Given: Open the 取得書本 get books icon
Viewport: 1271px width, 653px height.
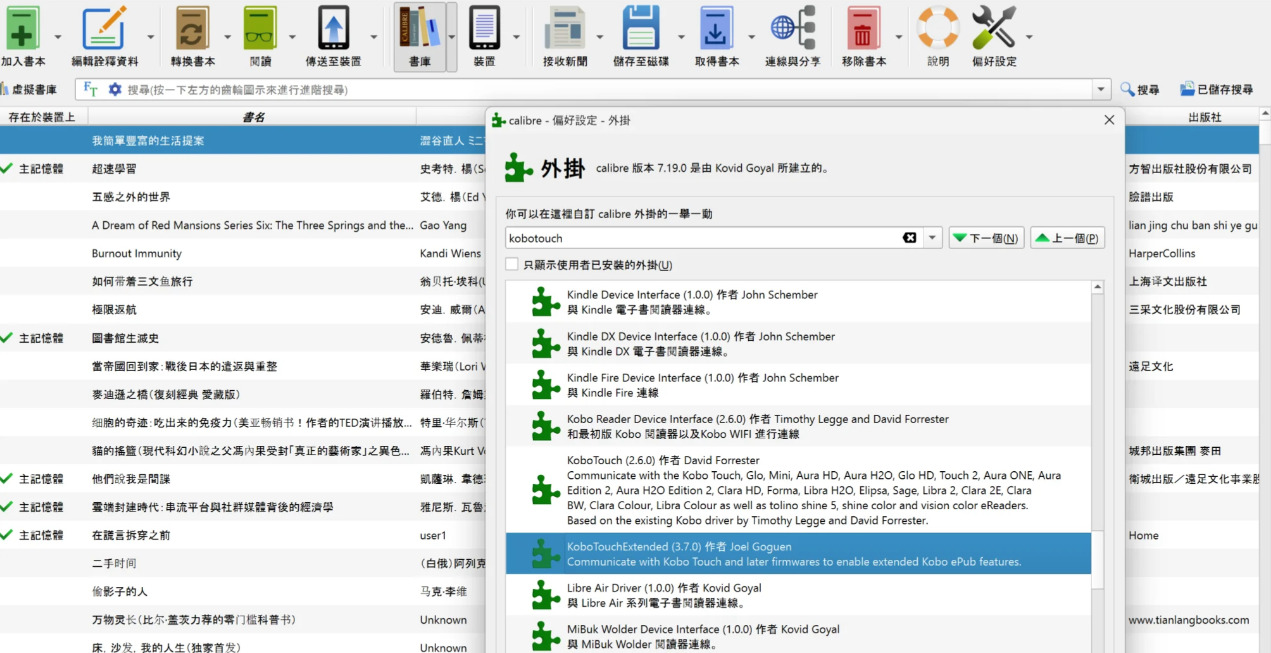Looking at the screenshot, I should [x=717, y=28].
